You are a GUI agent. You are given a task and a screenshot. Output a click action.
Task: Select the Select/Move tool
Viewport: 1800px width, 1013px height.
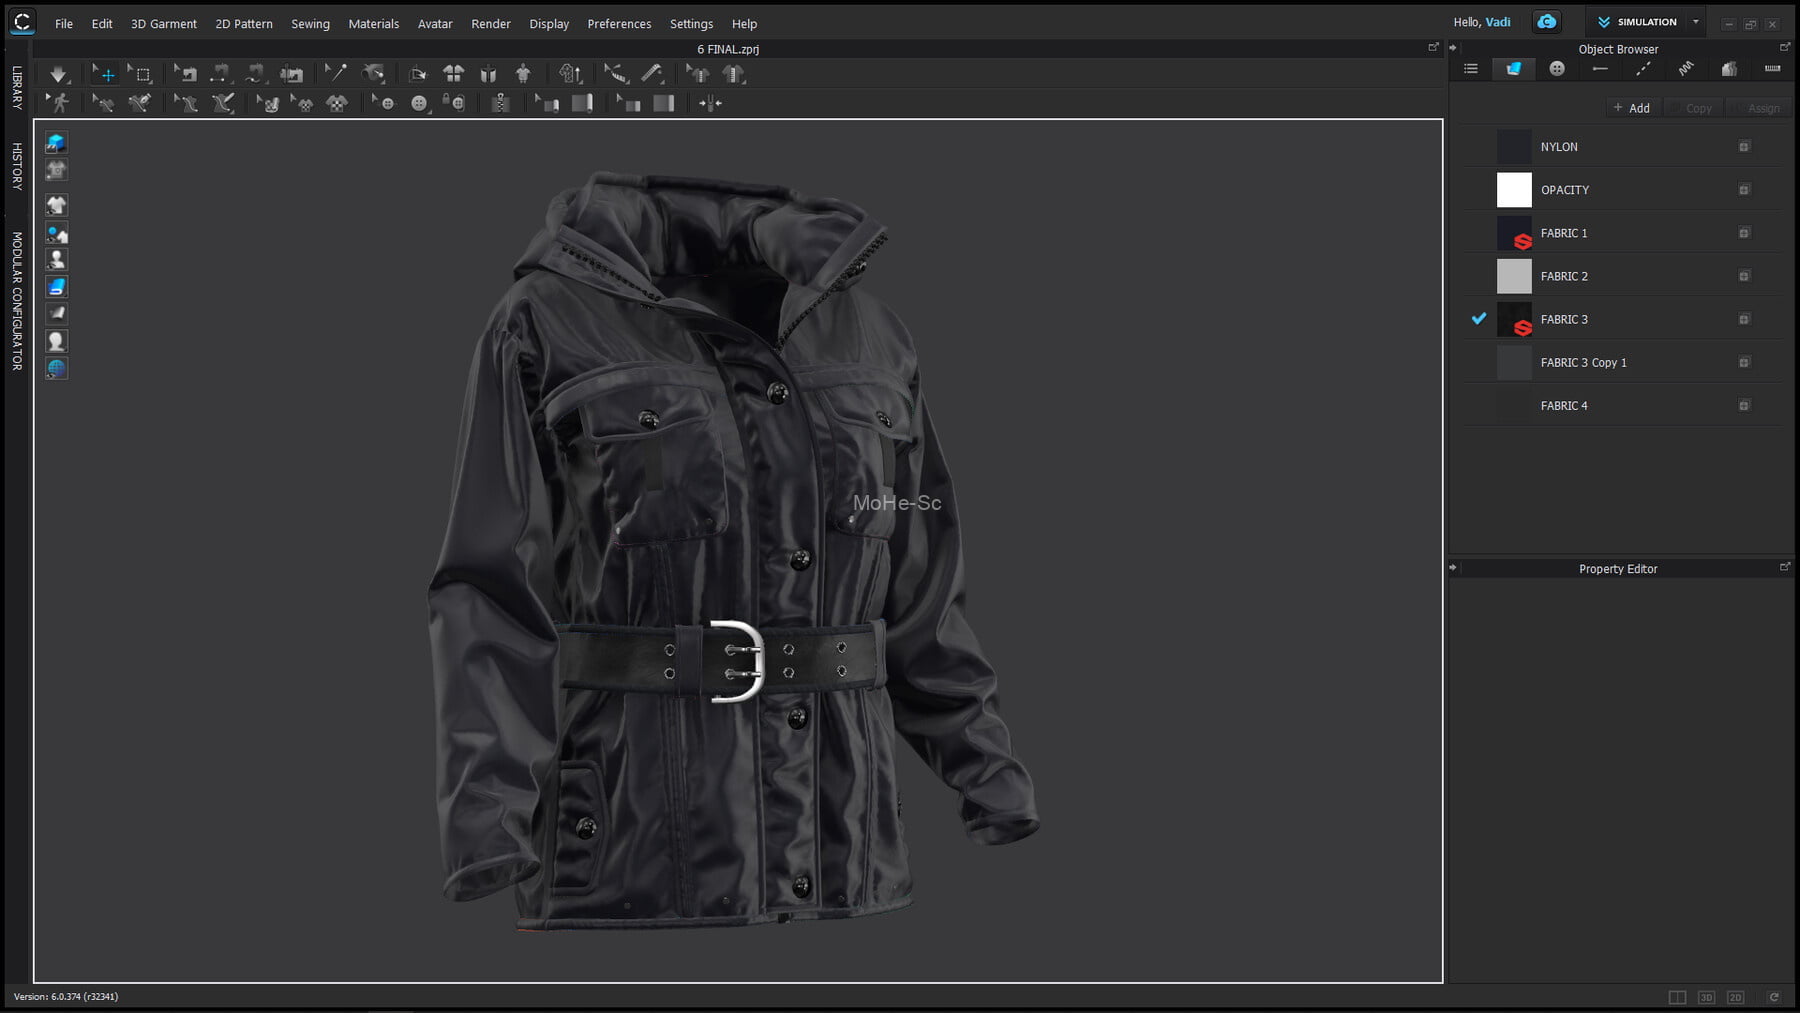(x=104, y=74)
